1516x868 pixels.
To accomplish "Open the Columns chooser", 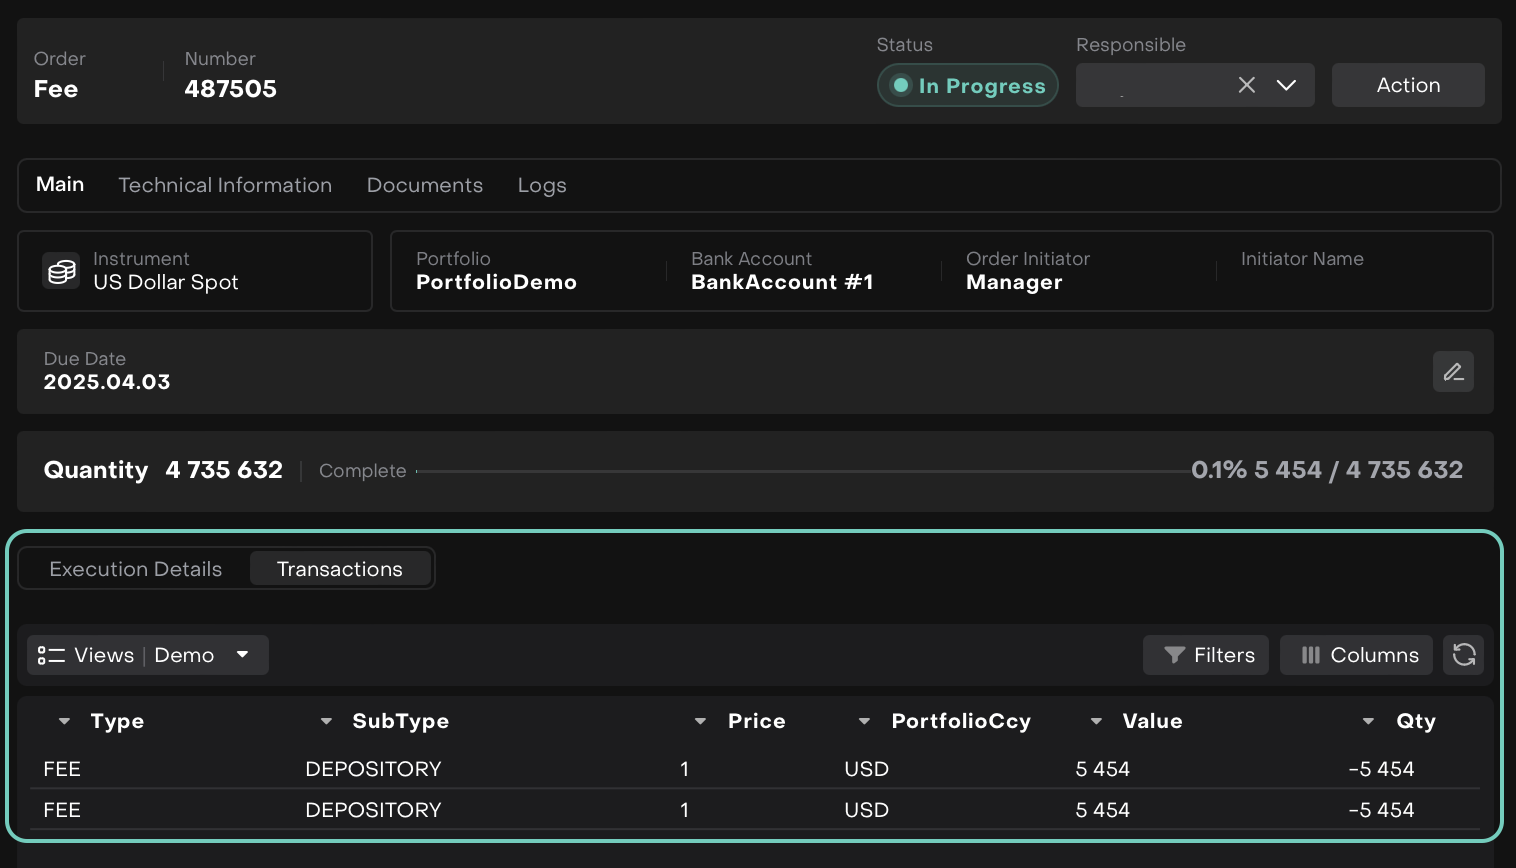I will pyautogui.click(x=1356, y=655).
